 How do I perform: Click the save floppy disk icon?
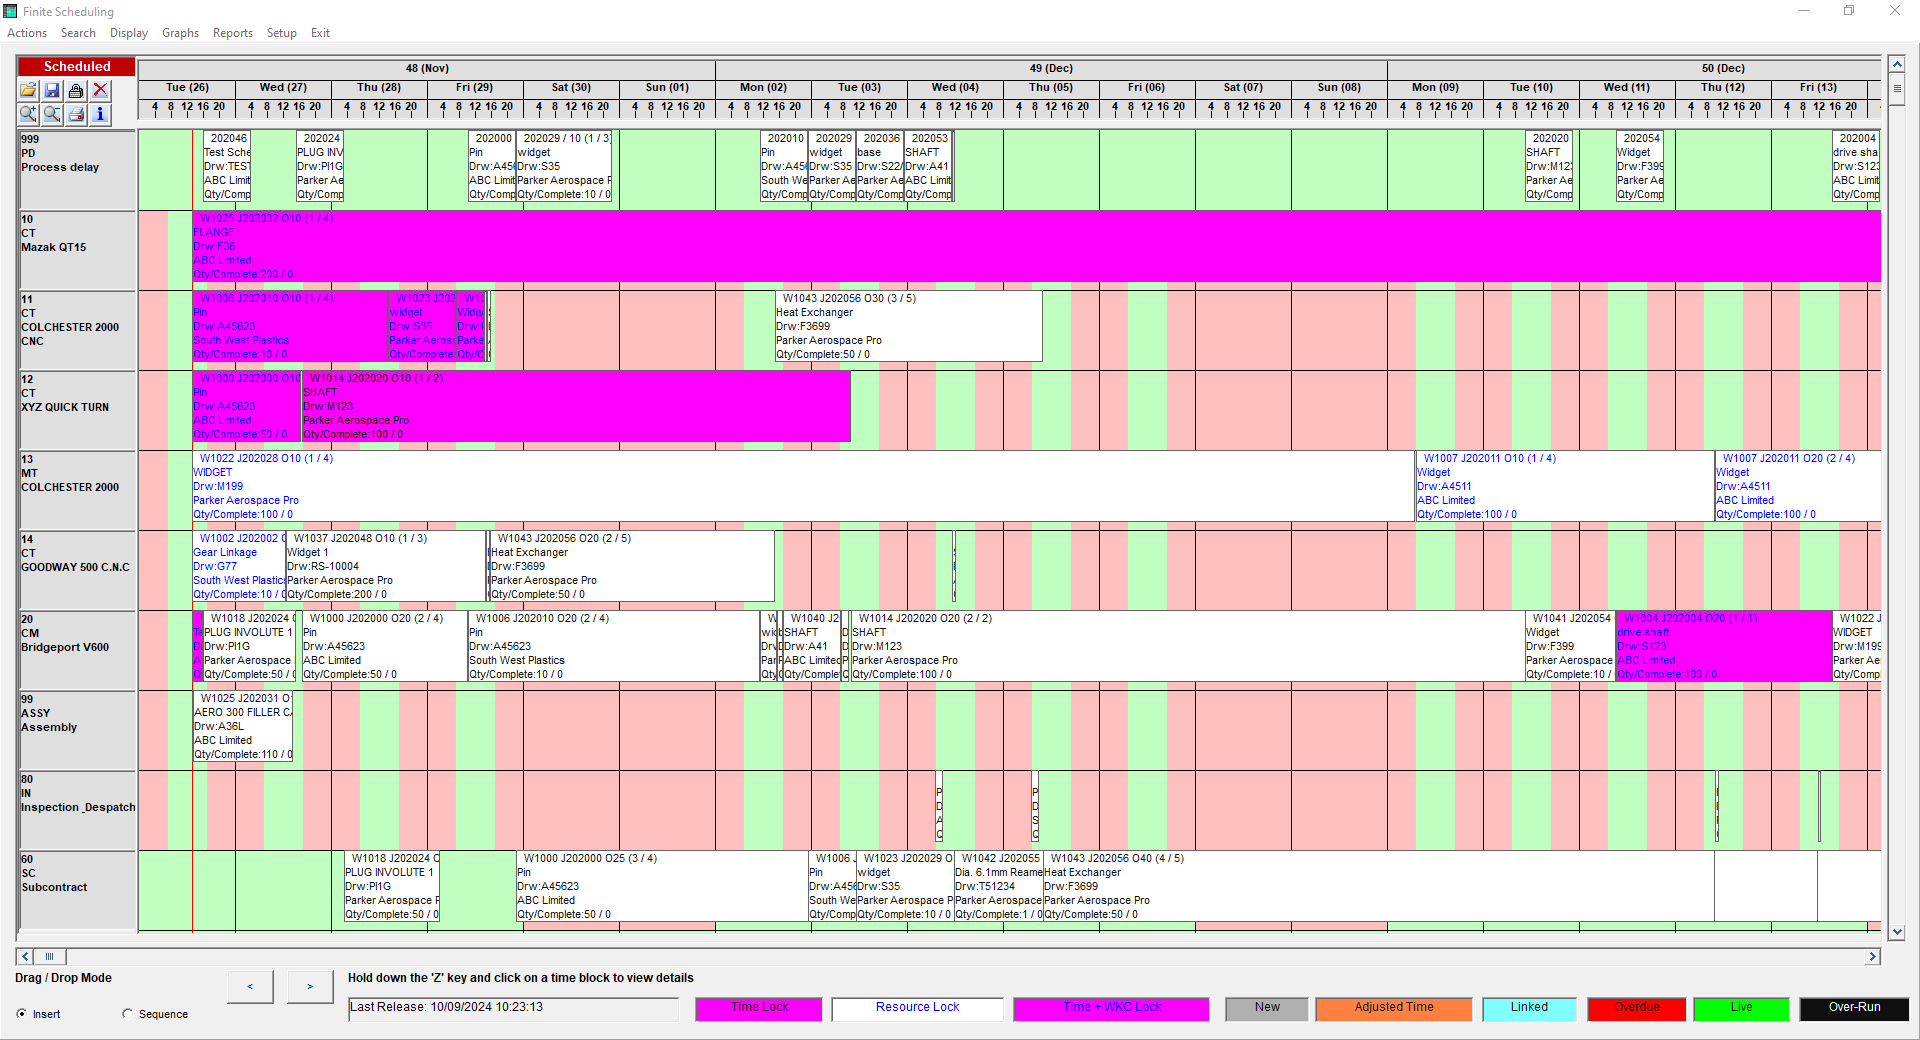point(52,90)
